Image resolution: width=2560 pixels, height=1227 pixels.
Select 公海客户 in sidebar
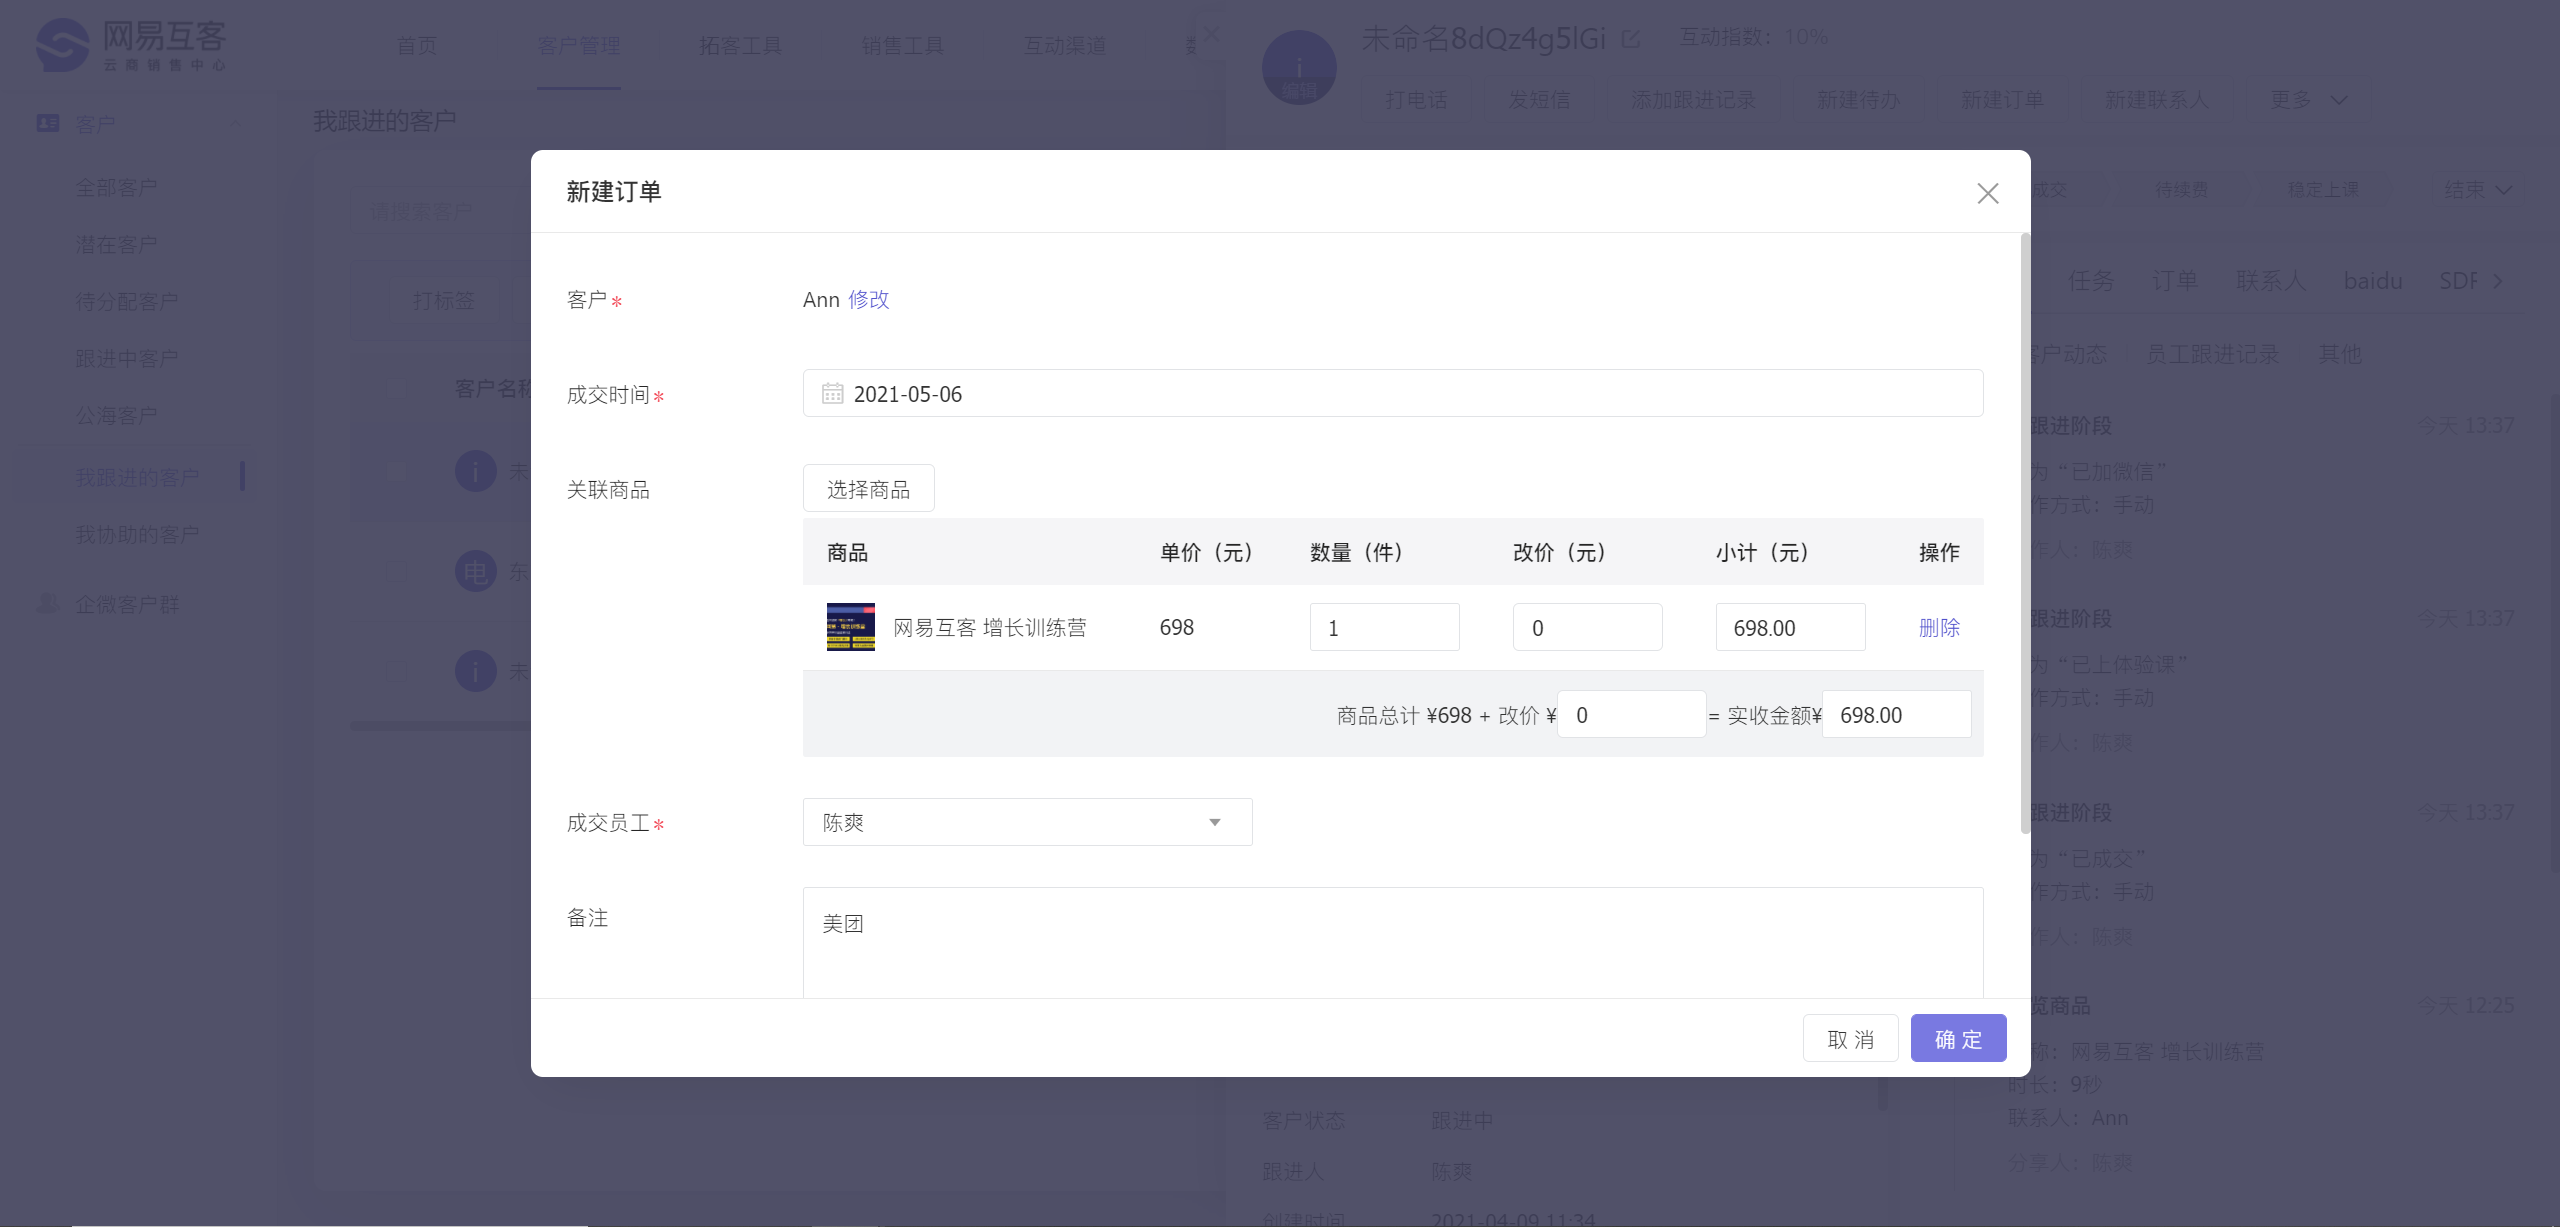pyautogui.click(x=116, y=415)
